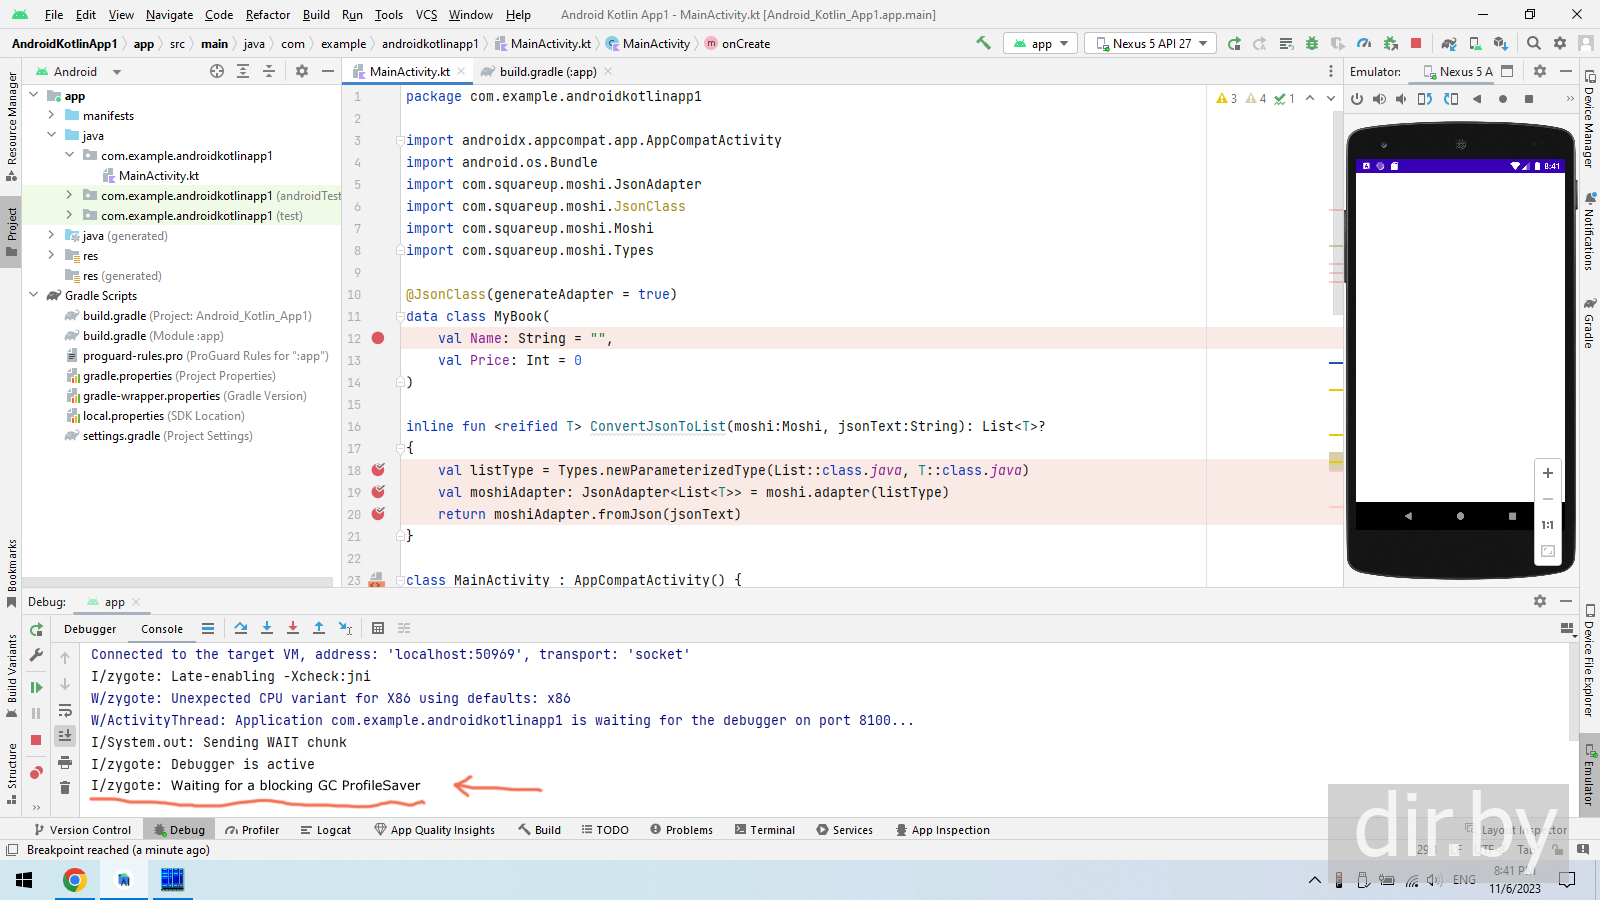Collapse the Gradle Scripts tree node
The width and height of the screenshot is (1600, 900).
[34, 296]
